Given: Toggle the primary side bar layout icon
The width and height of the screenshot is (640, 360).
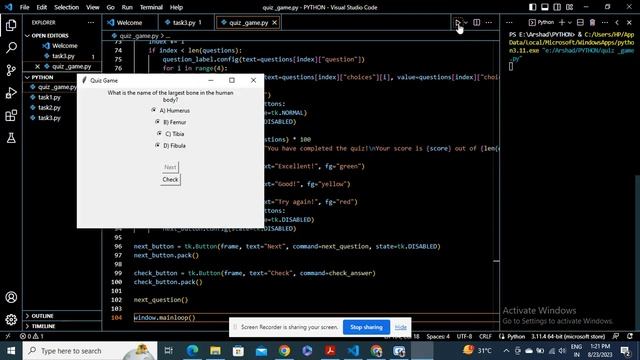Looking at the screenshot, I should point(532,7).
